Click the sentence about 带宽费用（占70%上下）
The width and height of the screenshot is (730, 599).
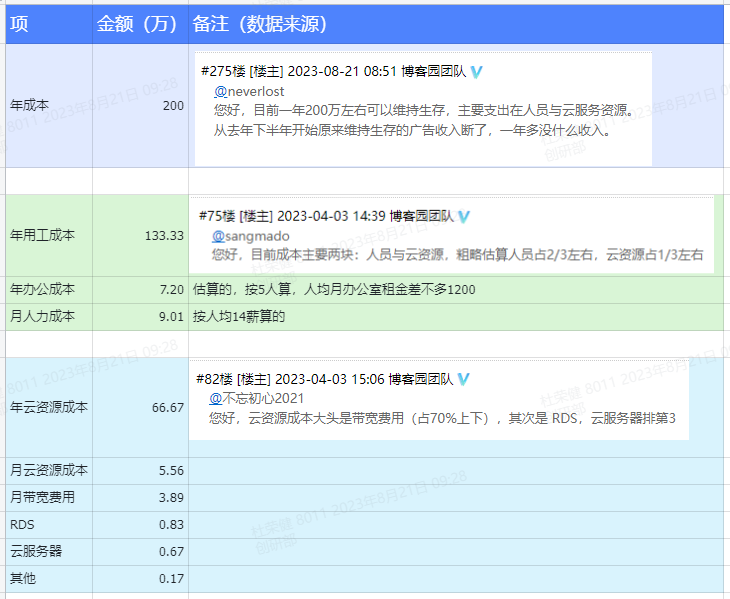click(x=442, y=418)
